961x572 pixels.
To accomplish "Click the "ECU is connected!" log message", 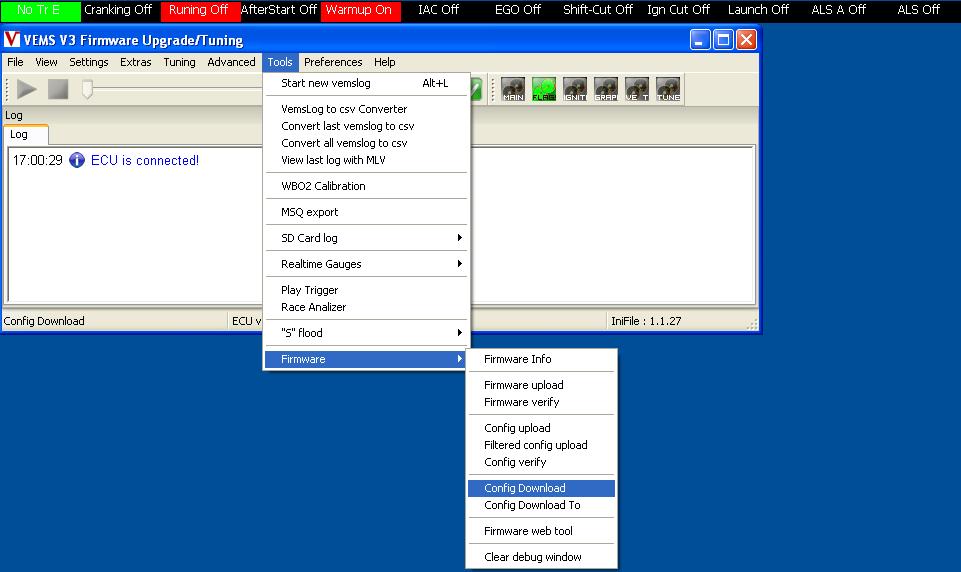I will pos(145,161).
